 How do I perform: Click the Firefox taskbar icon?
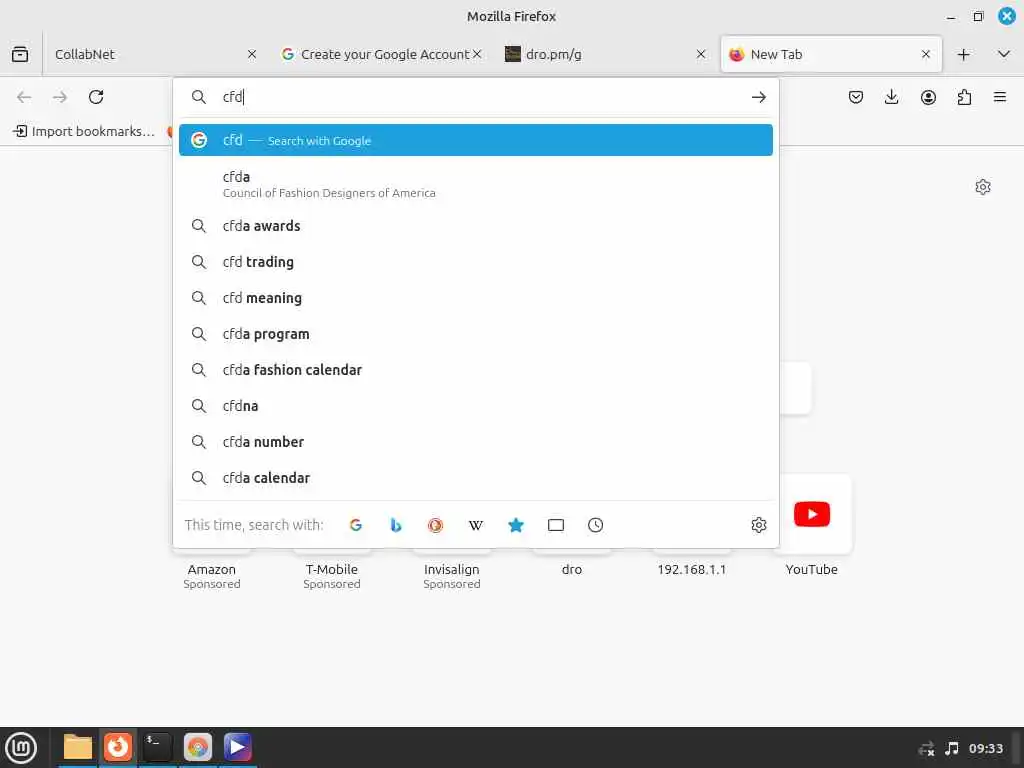[x=118, y=748]
